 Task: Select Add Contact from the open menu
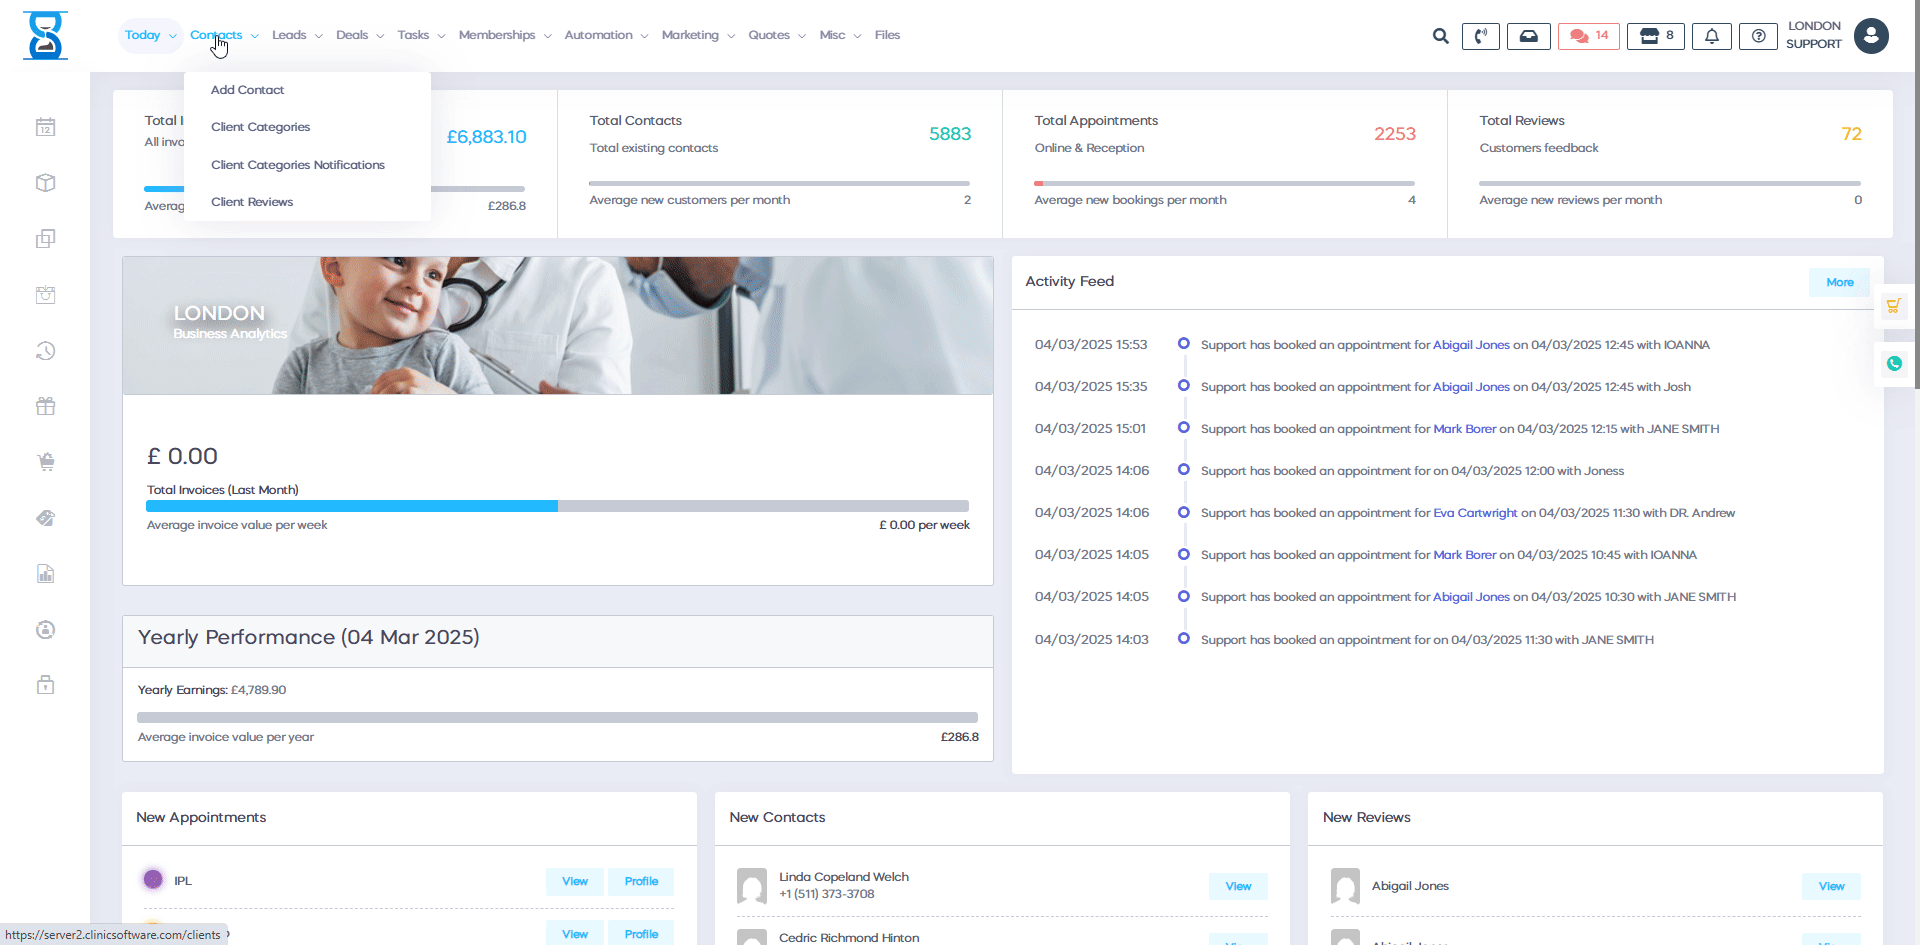(x=246, y=89)
